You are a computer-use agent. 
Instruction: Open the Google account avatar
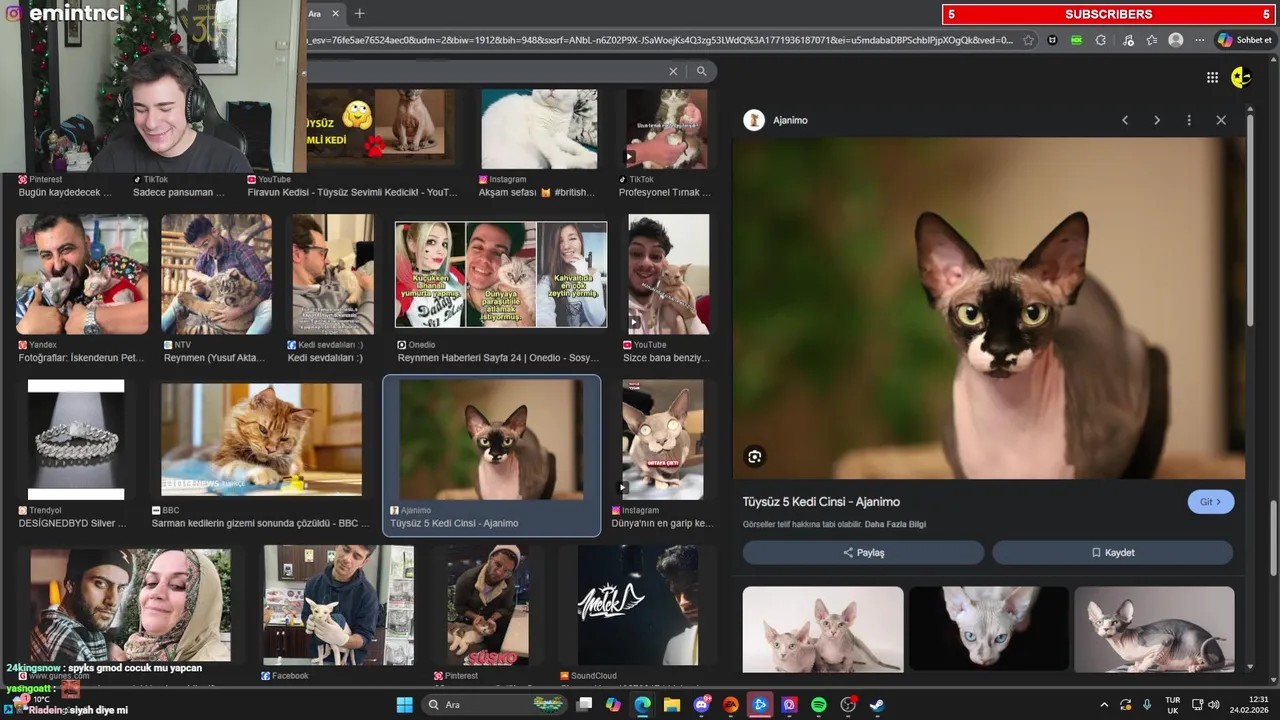tap(1241, 77)
